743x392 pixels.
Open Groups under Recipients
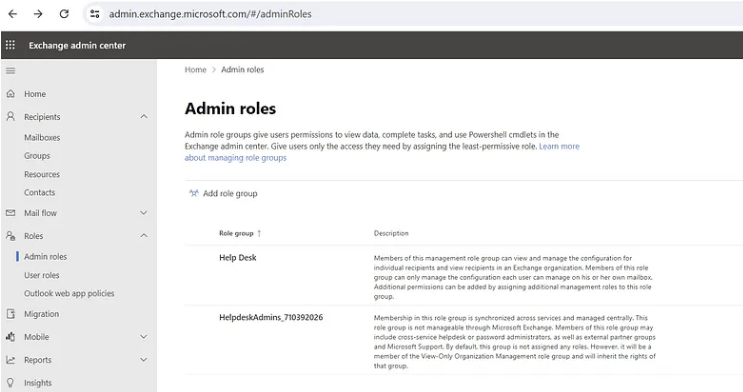coord(37,155)
